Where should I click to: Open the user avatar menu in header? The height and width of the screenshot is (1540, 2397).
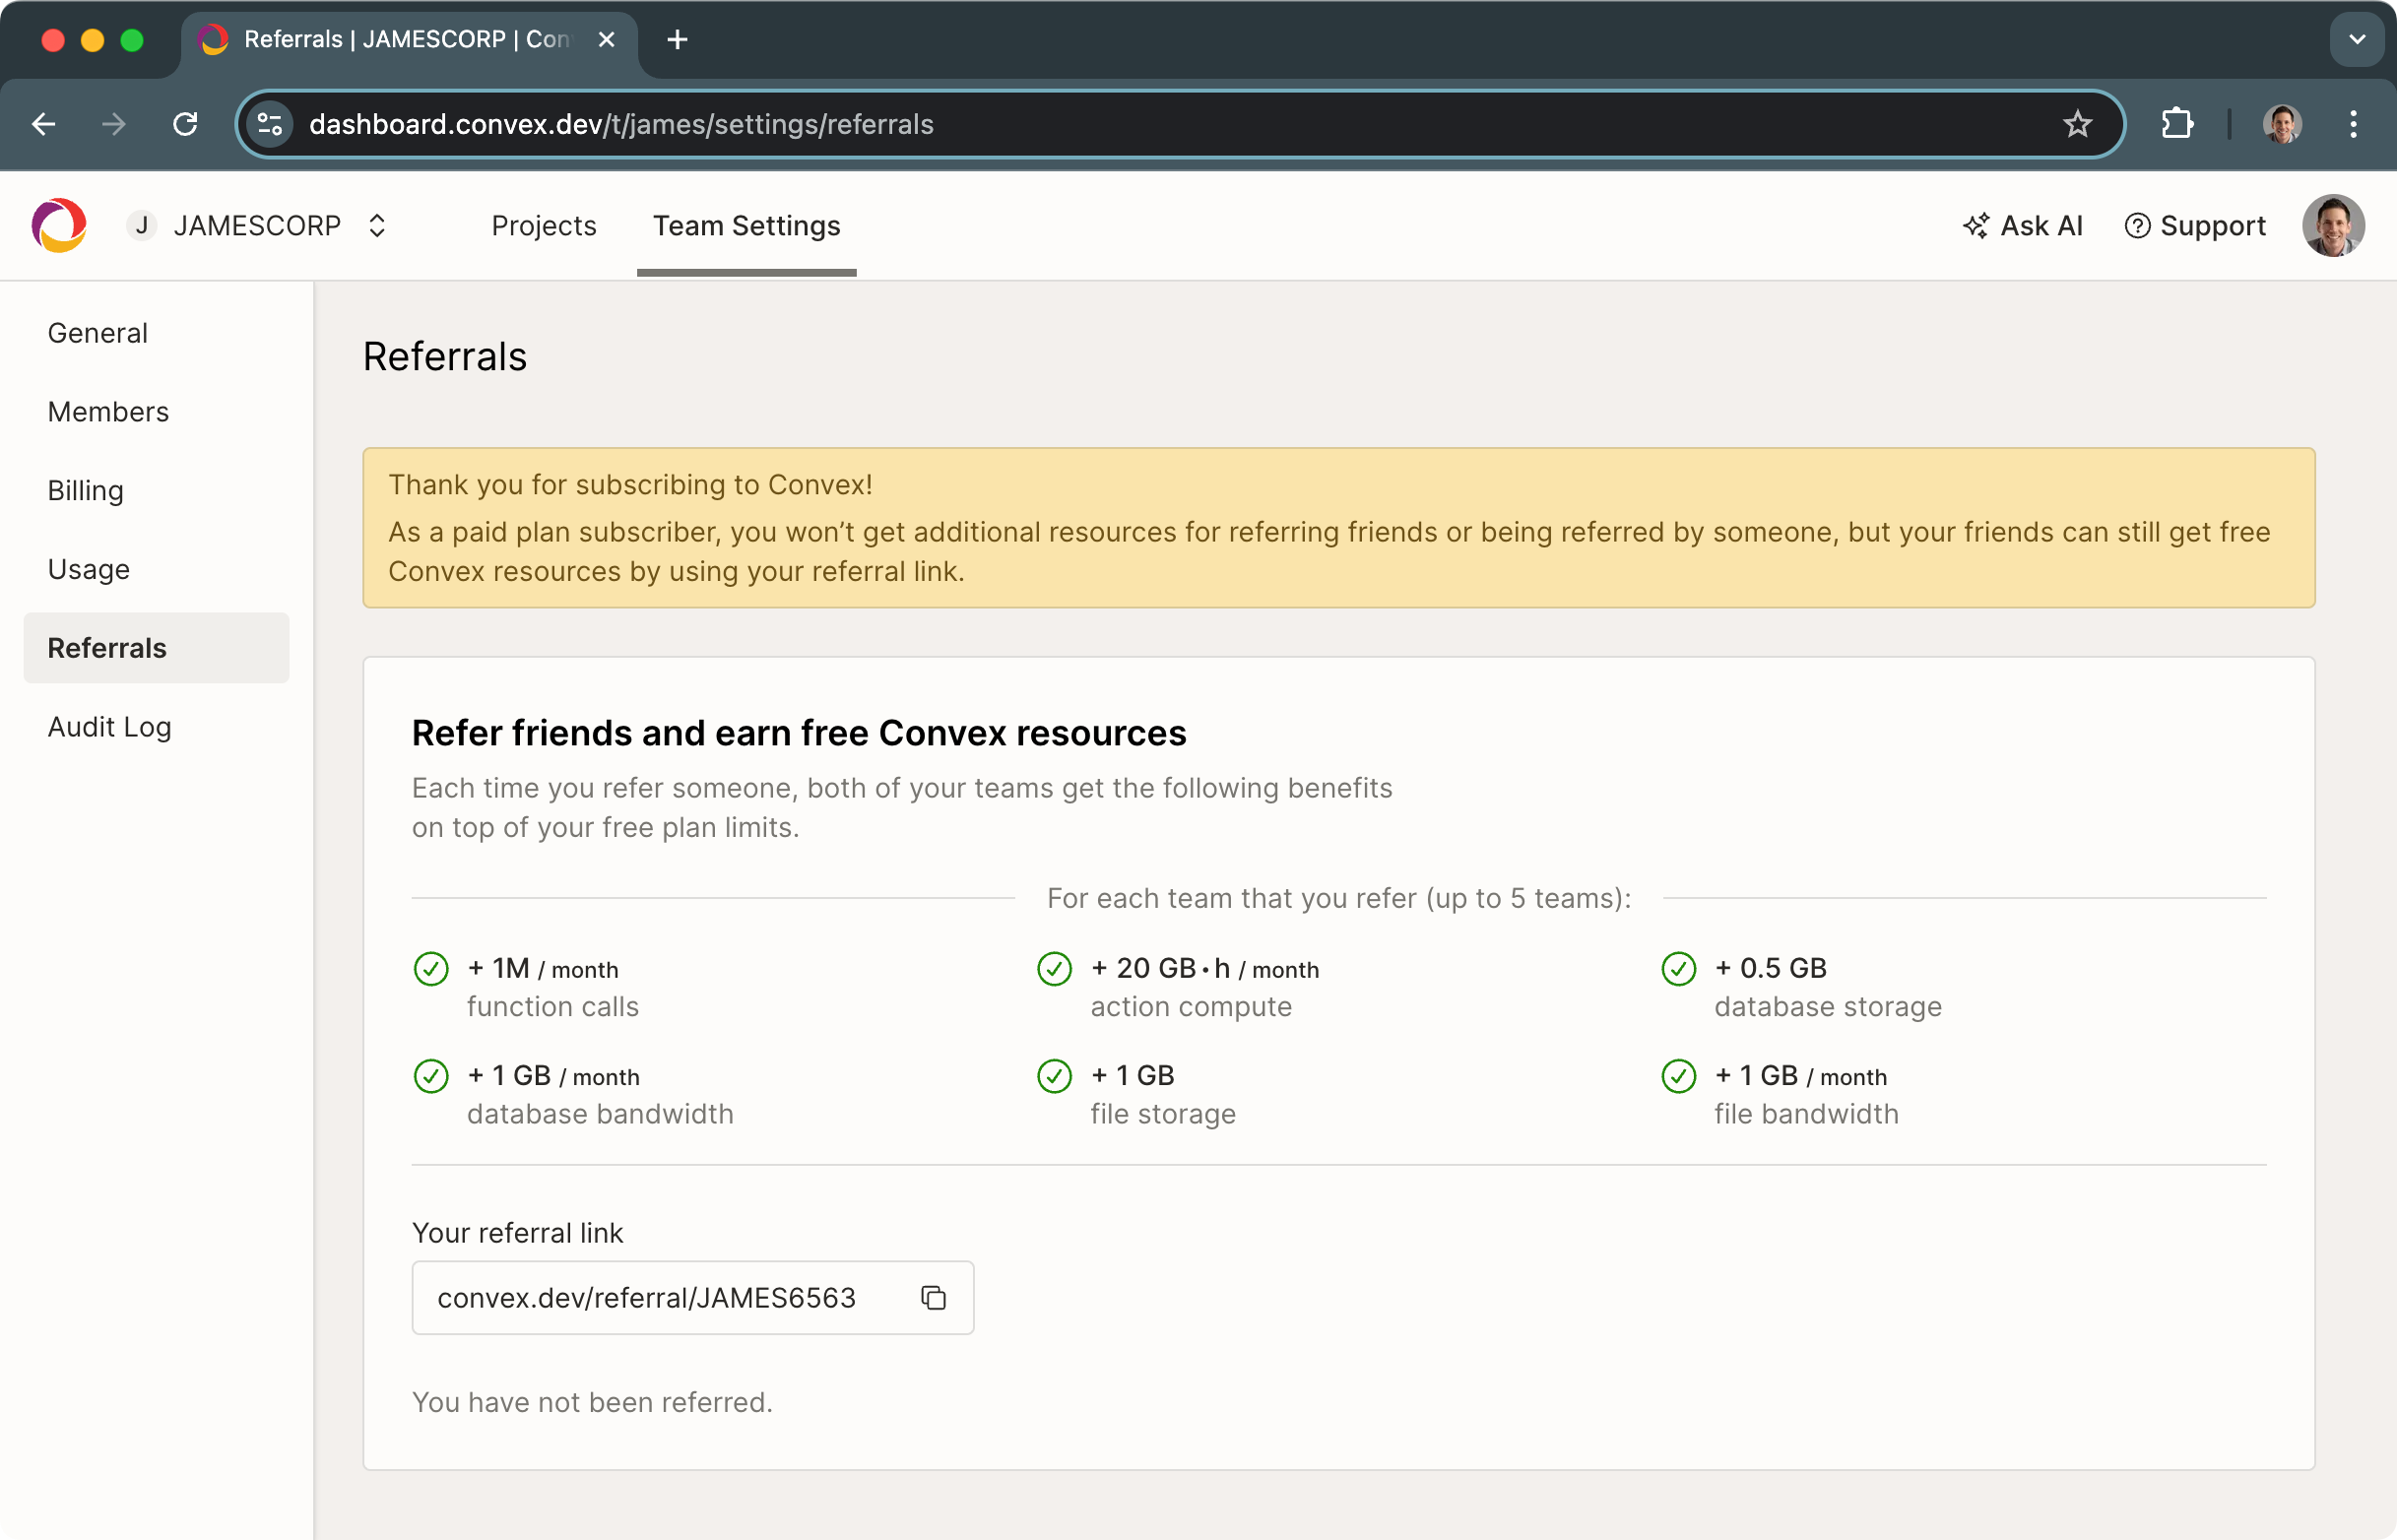[x=2332, y=226]
